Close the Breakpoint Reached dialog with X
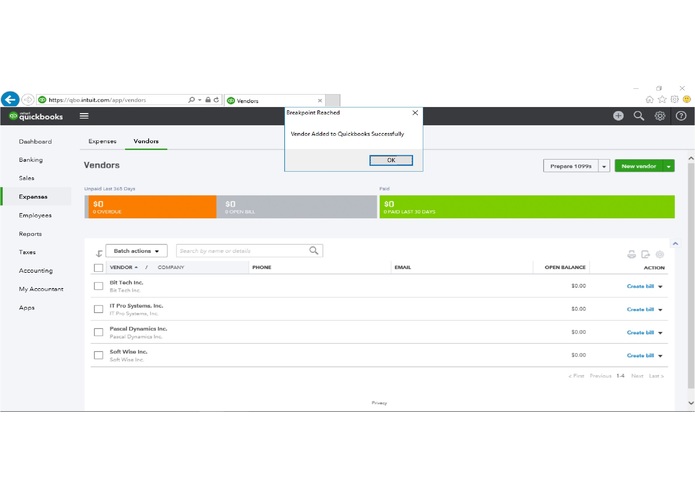This screenshot has height=494, width=695. coord(415,113)
